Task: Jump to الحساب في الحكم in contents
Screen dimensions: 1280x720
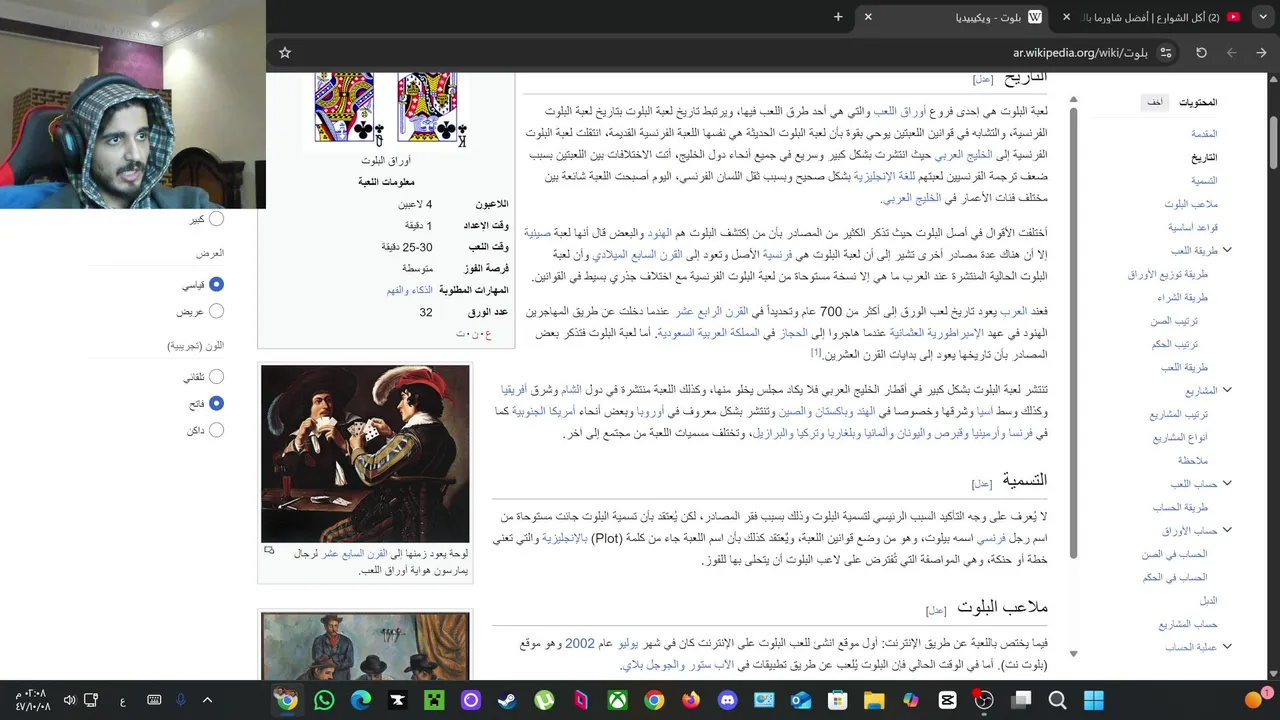Action: coord(1175,577)
